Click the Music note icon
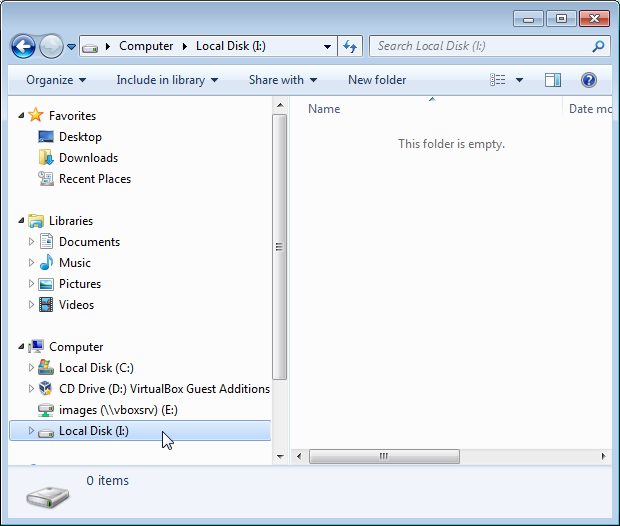The width and height of the screenshot is (620, 526). point(46,263)
